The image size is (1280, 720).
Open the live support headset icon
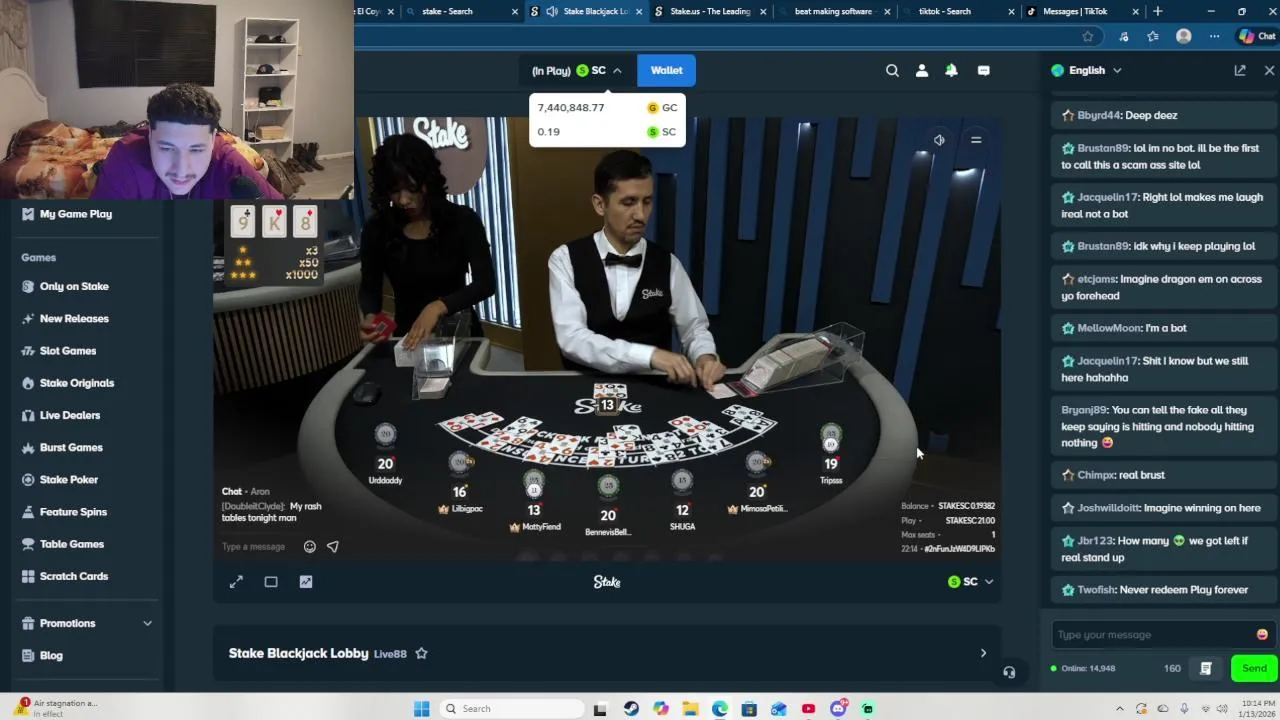click(x=1009, y=672)
